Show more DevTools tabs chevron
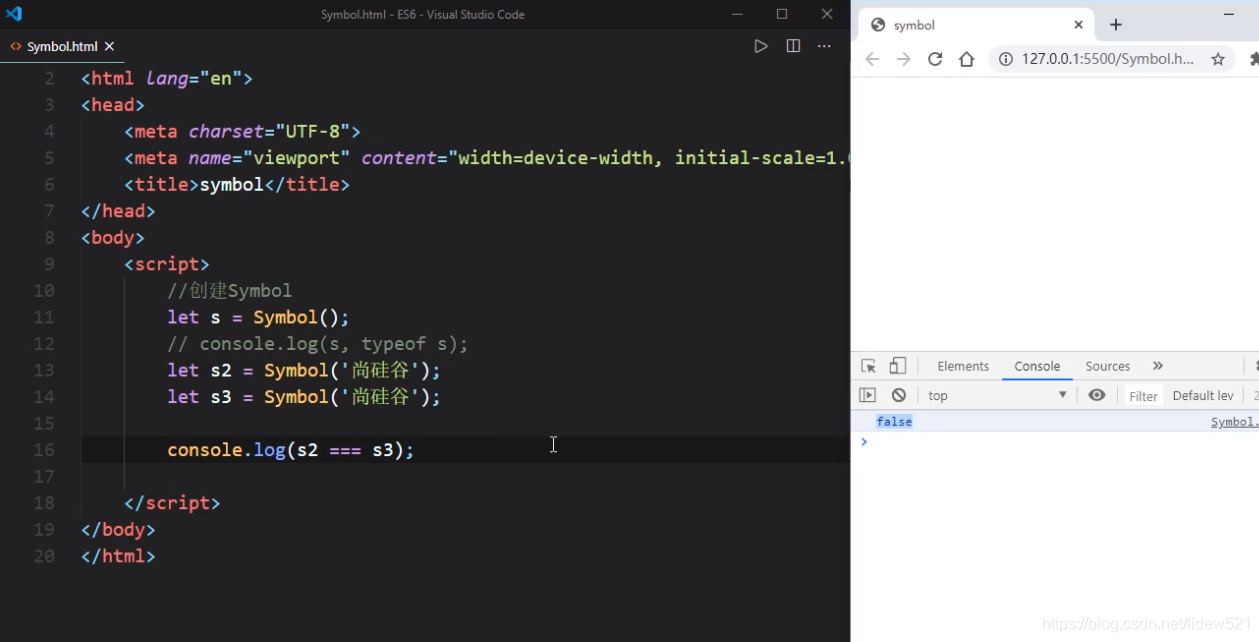This screenshot has height=642, width=1259. [x=1158, y=366]
